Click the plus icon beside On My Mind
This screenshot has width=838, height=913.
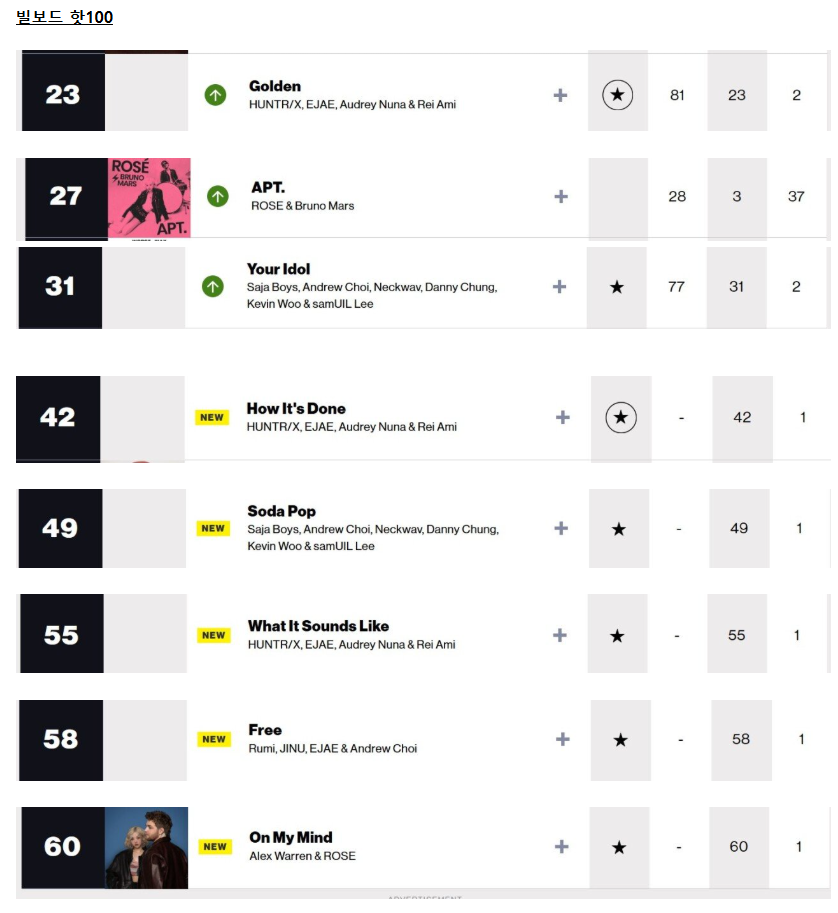point(561,846)
